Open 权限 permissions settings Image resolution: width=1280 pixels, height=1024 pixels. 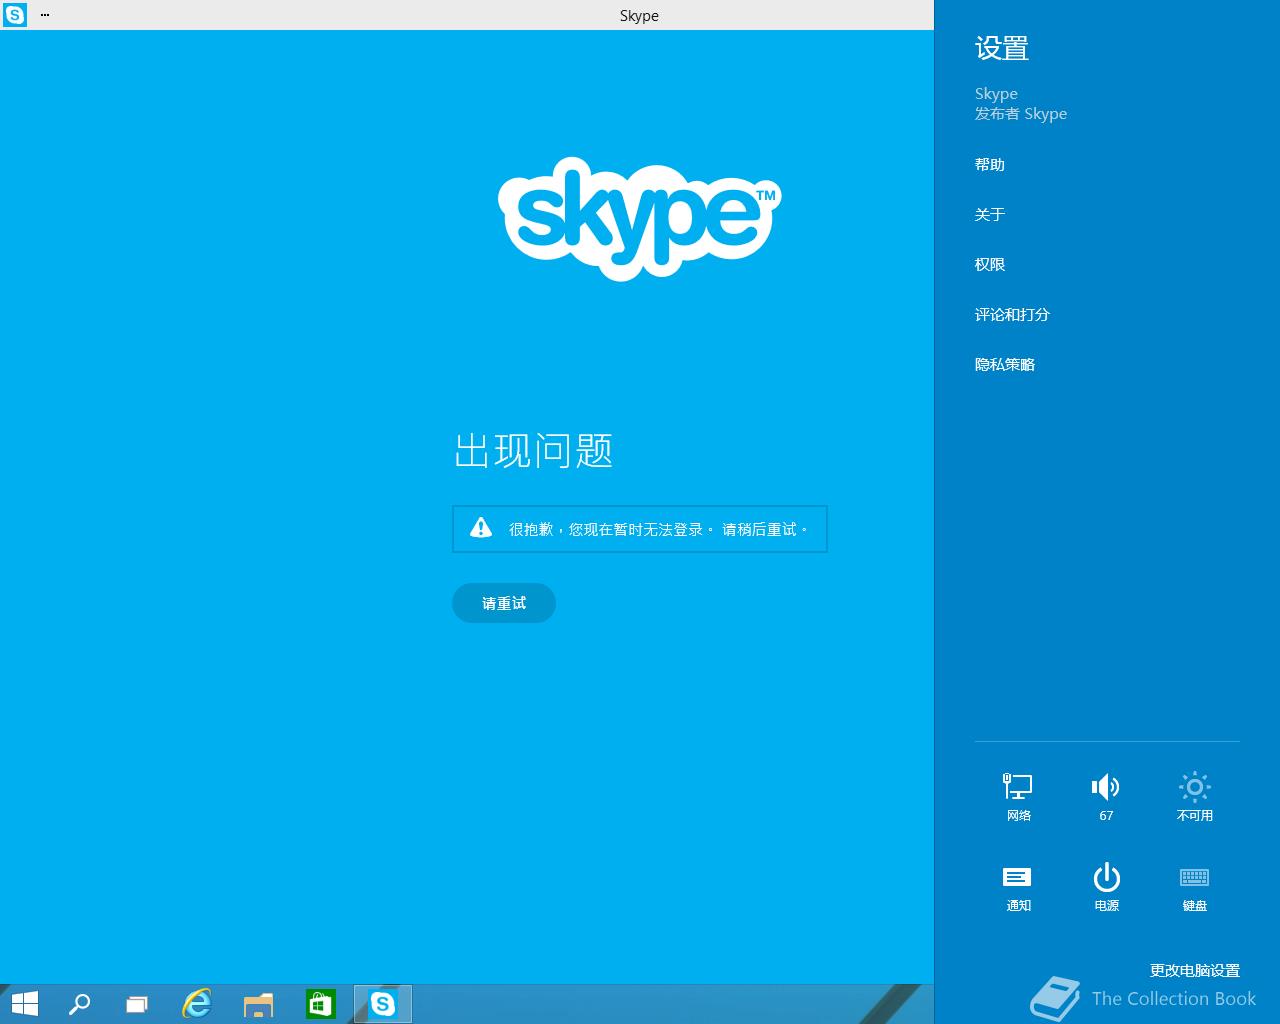(x=990, y=265)
